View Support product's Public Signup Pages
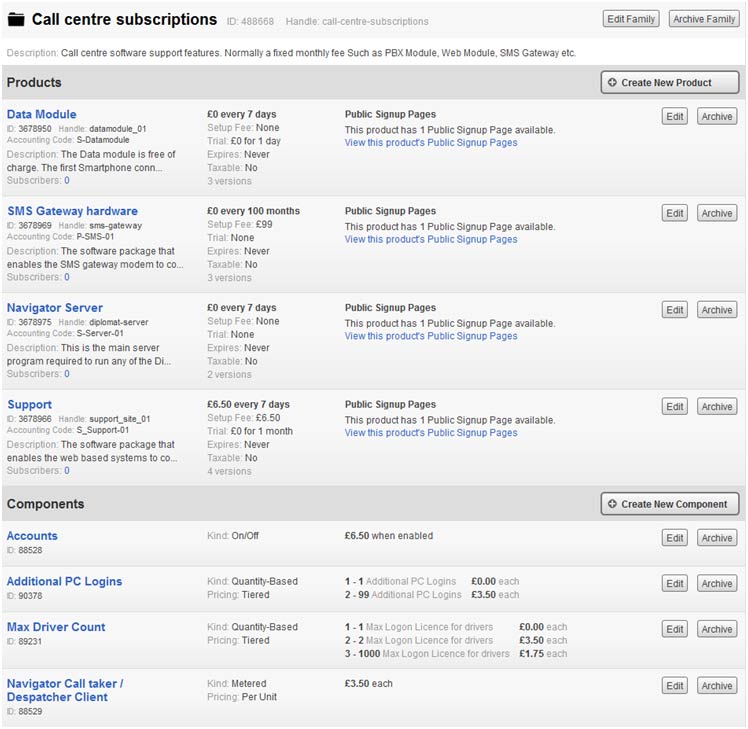Image resolution: width=748 pixels, height=729 pixels. pyautogui.click(x=431, y=433)
